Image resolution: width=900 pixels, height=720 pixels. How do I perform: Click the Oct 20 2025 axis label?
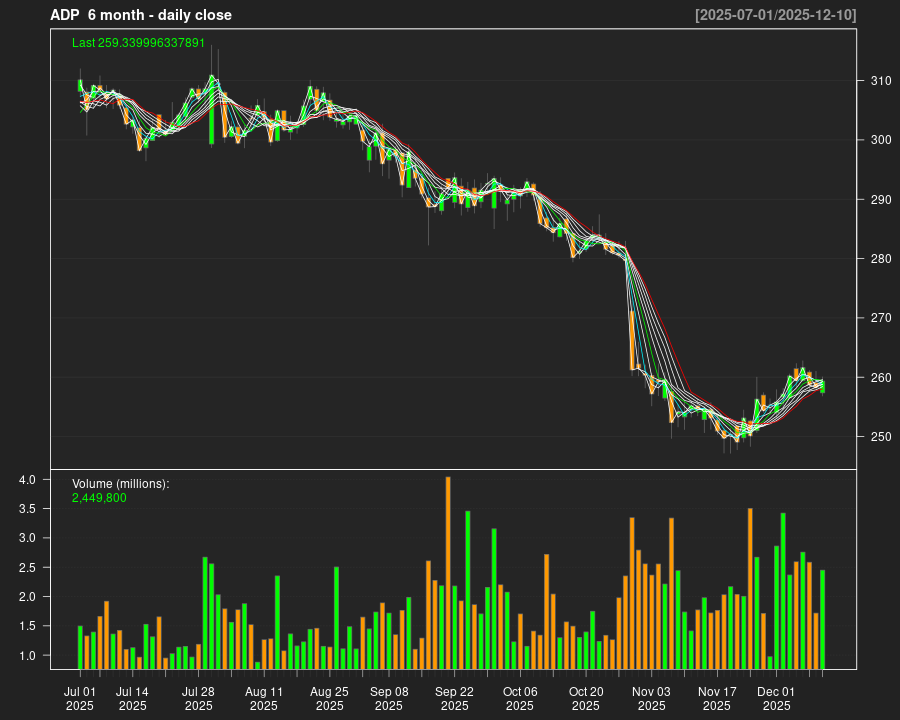(x=588, y=697)
